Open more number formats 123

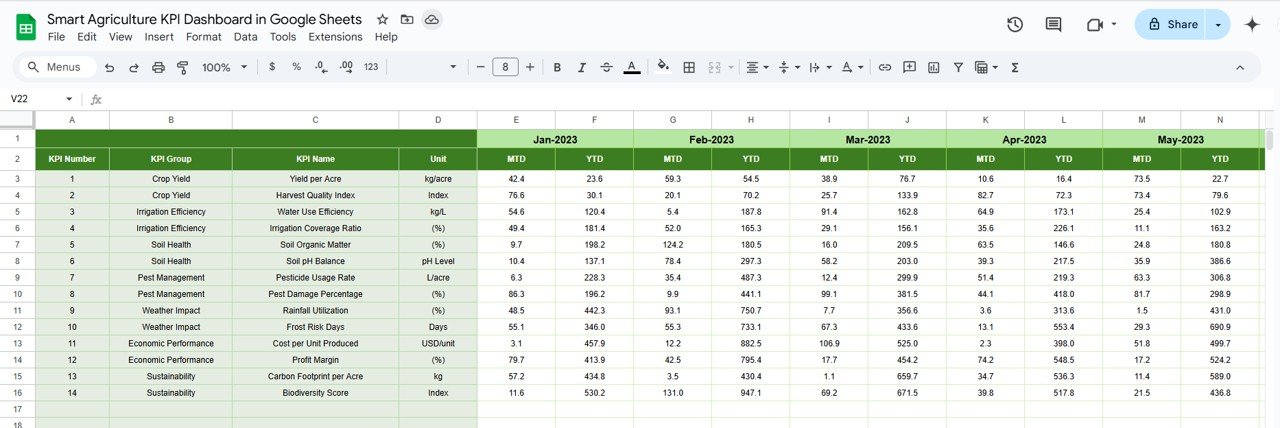[371, 67]
